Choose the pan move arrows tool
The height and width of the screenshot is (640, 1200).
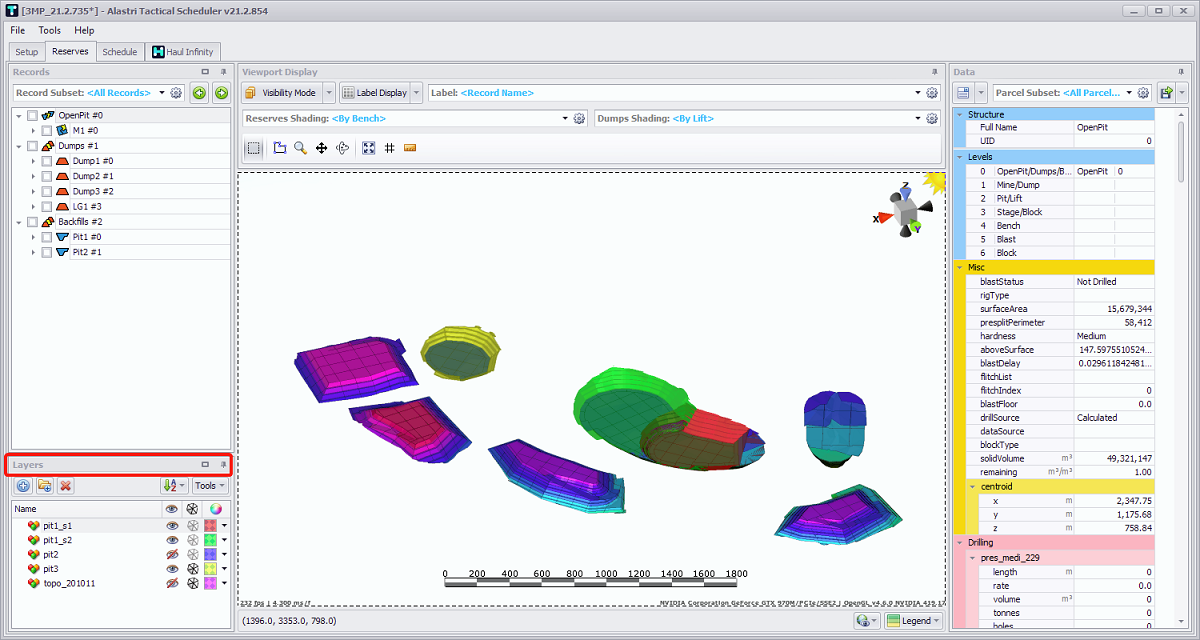[321, 148]
